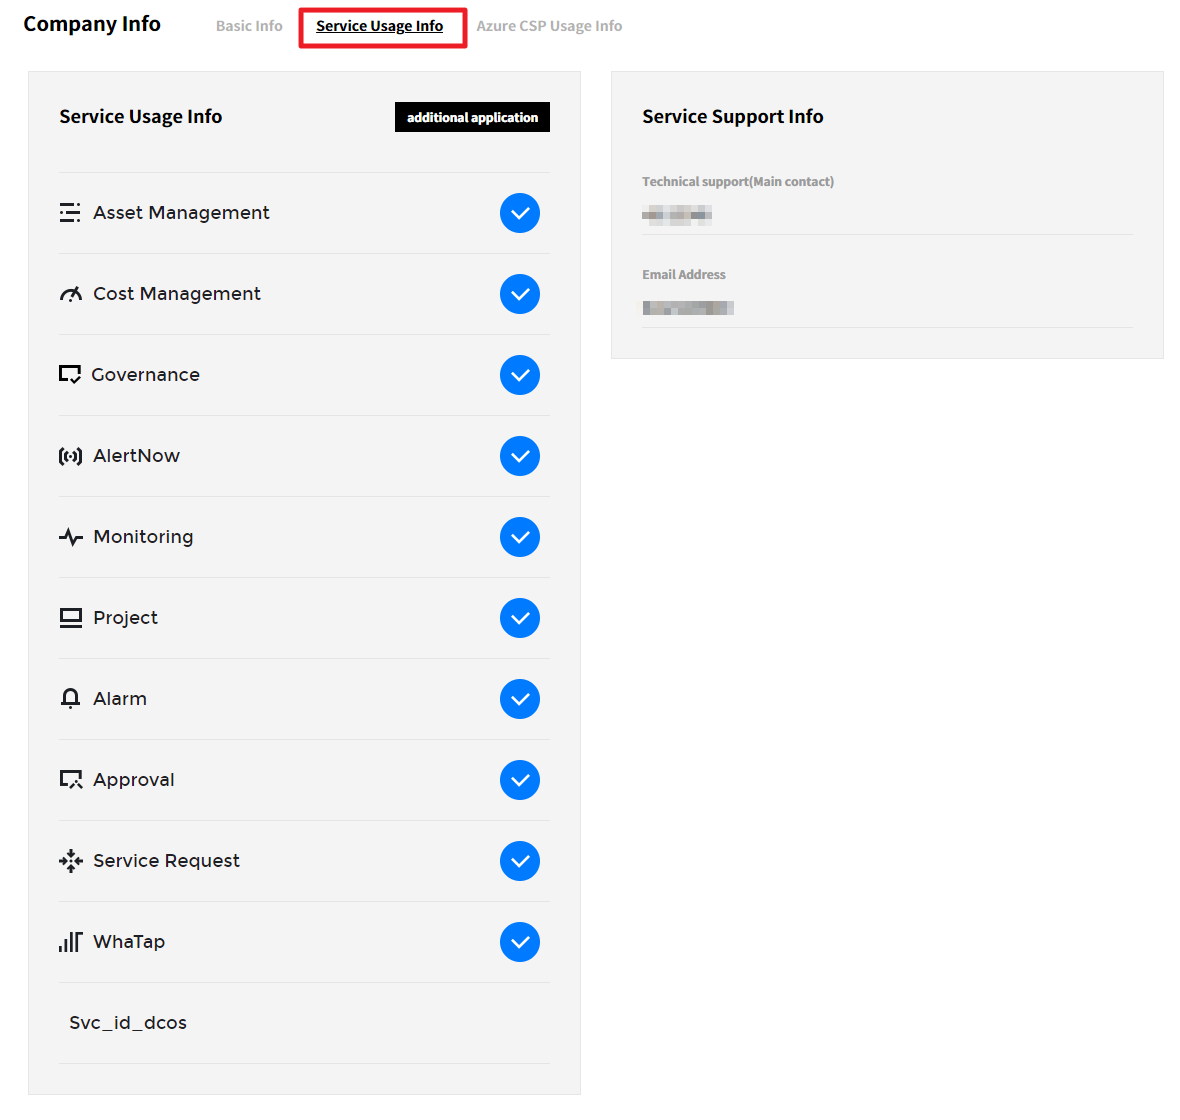
Task: Toggle the Asset Management checkmark
Action: [x=520, y=213]
